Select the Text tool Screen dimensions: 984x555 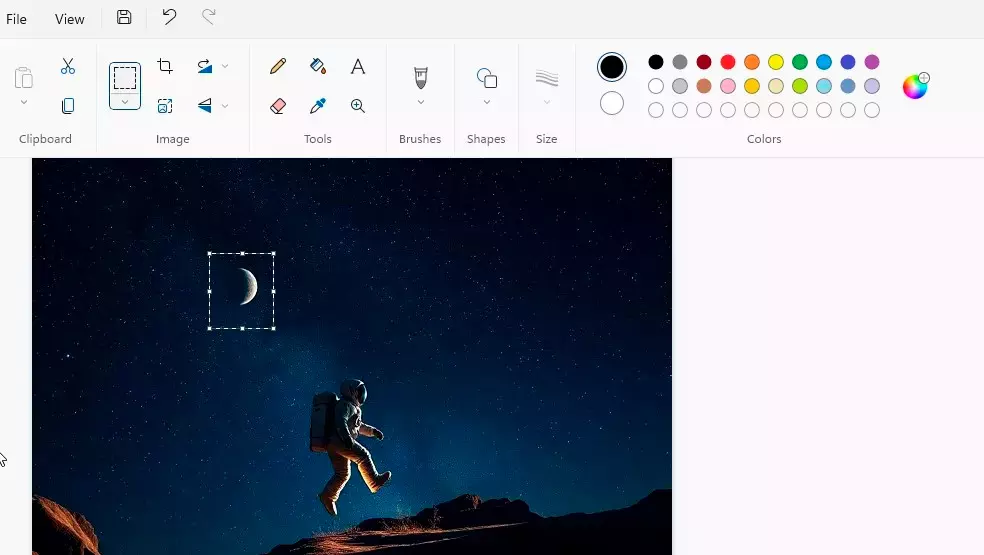point(358,66)
